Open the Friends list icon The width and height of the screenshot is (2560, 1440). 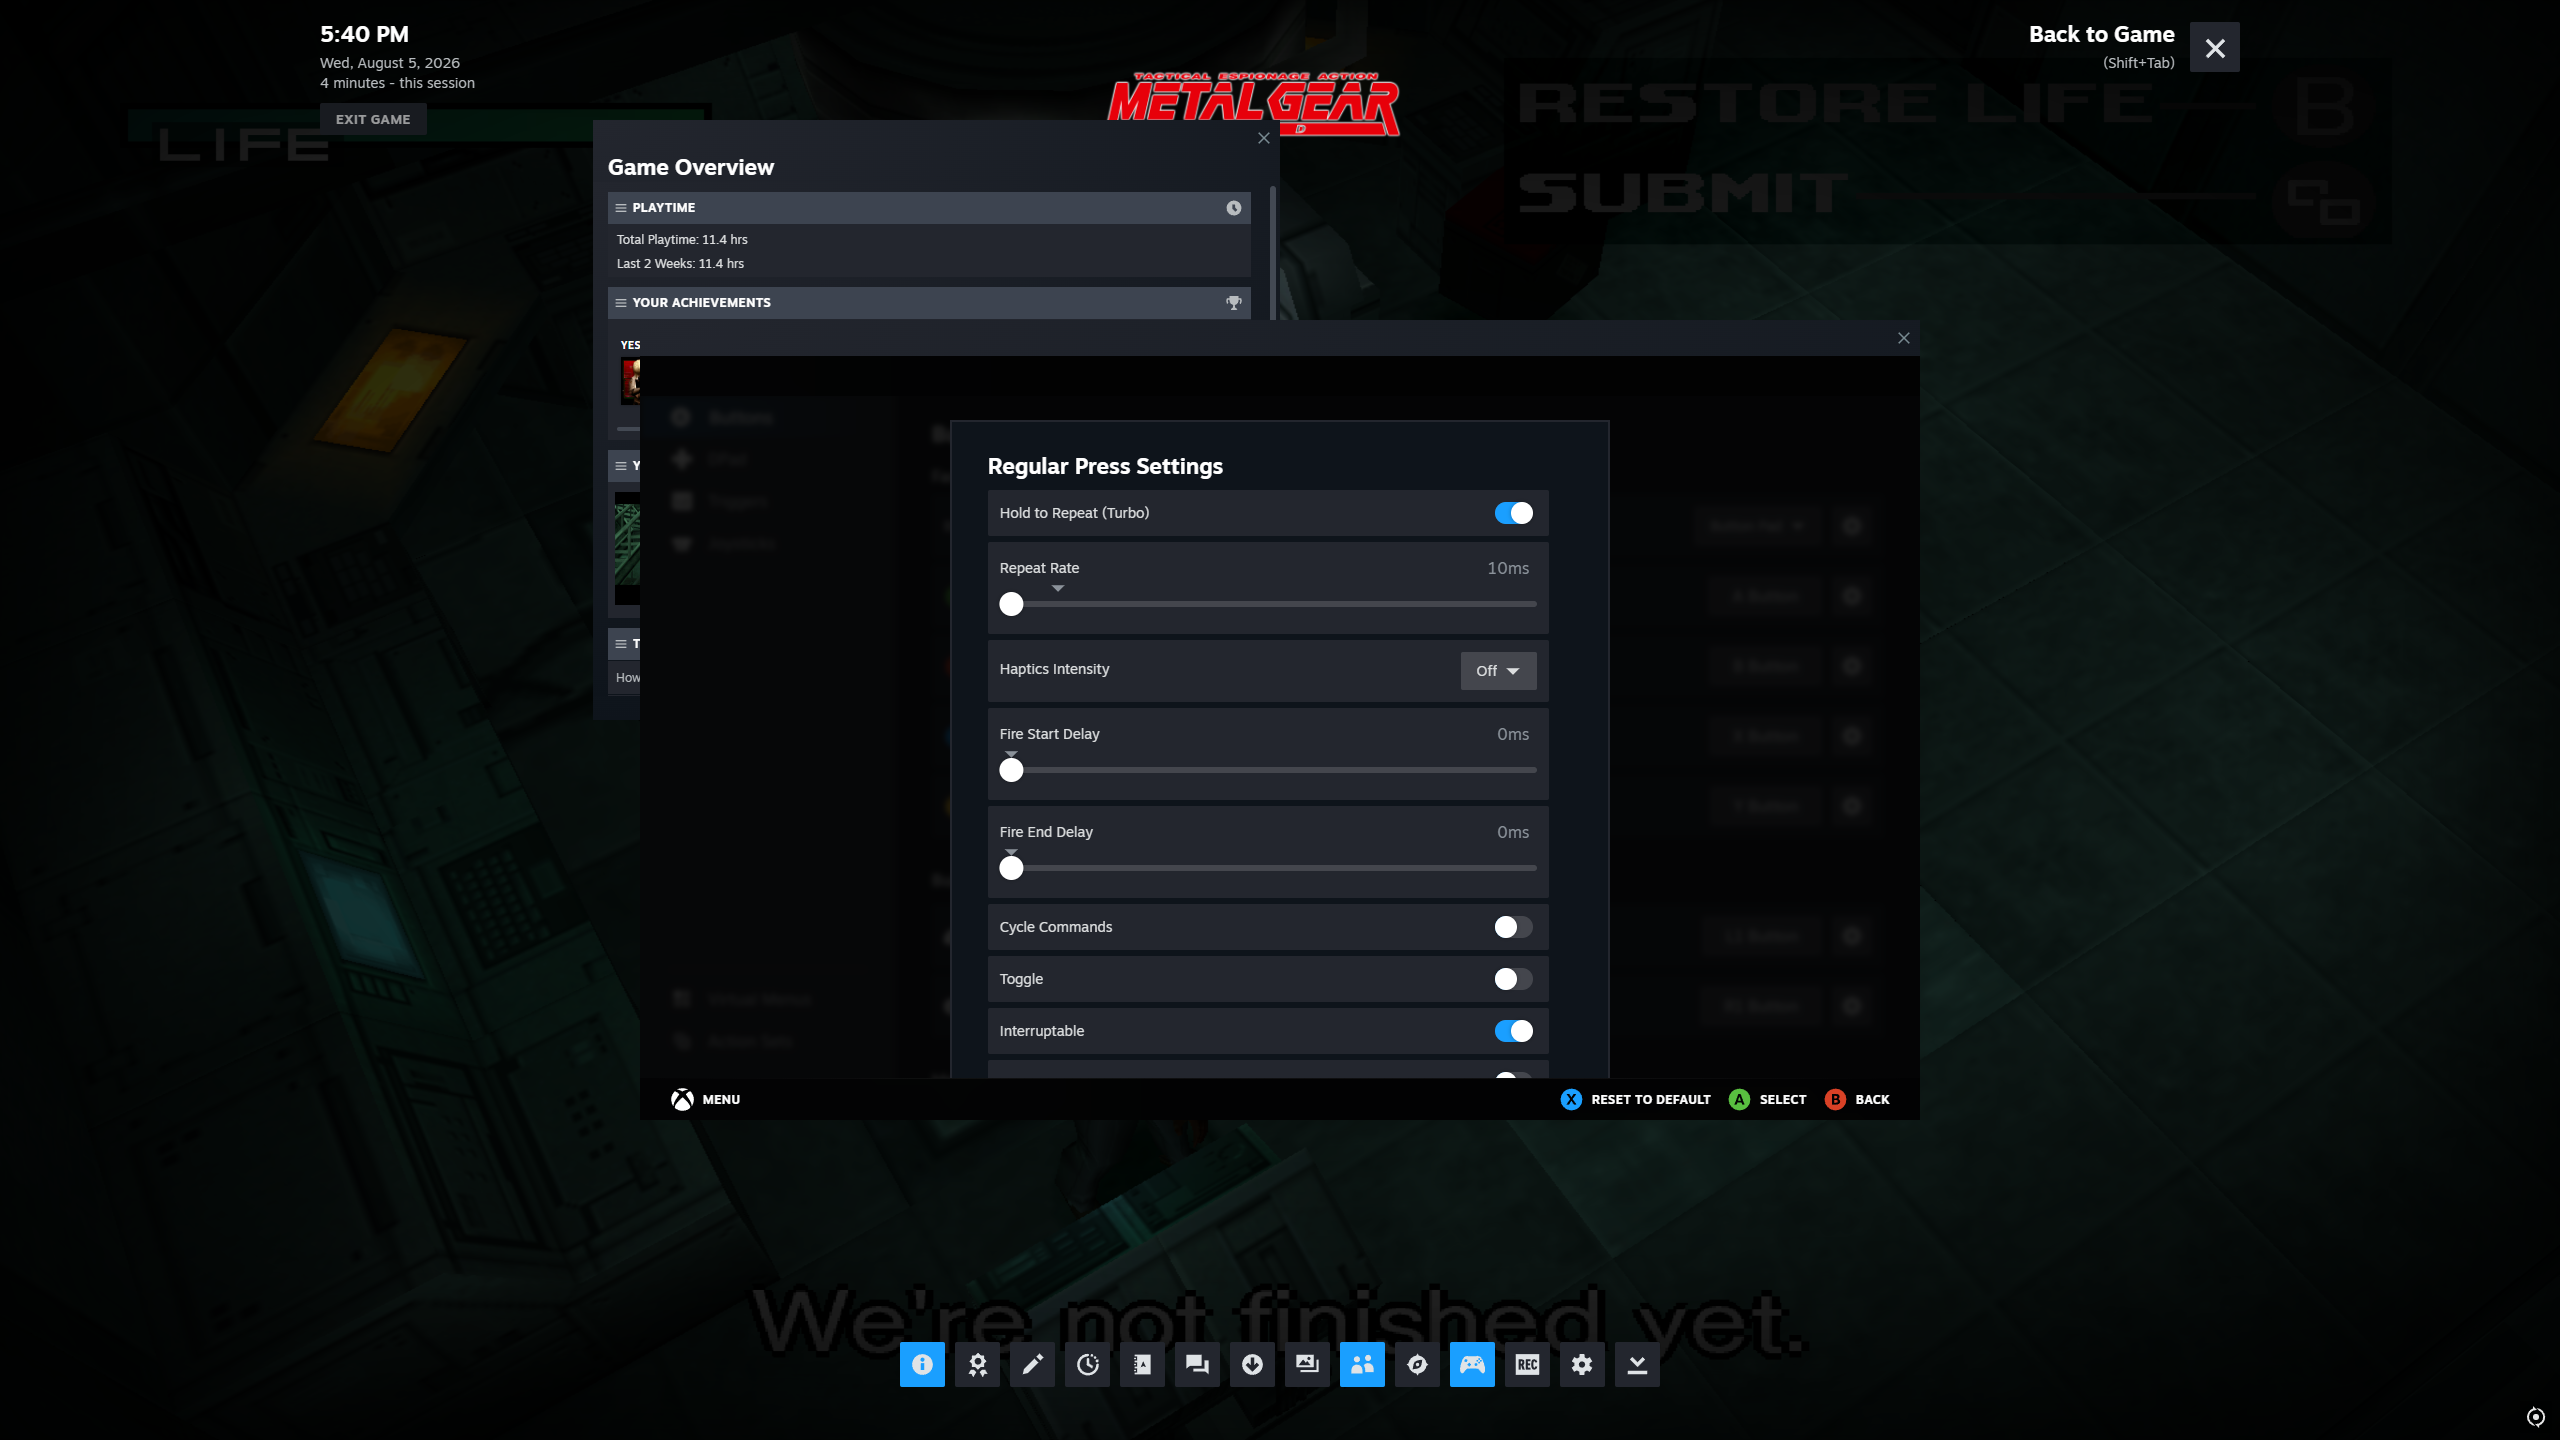[1362, 1364]
